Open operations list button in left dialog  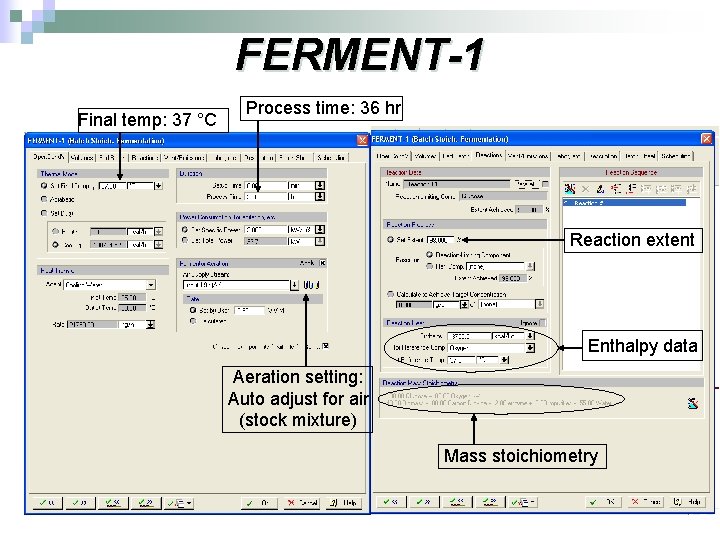(x=179, y=503)
